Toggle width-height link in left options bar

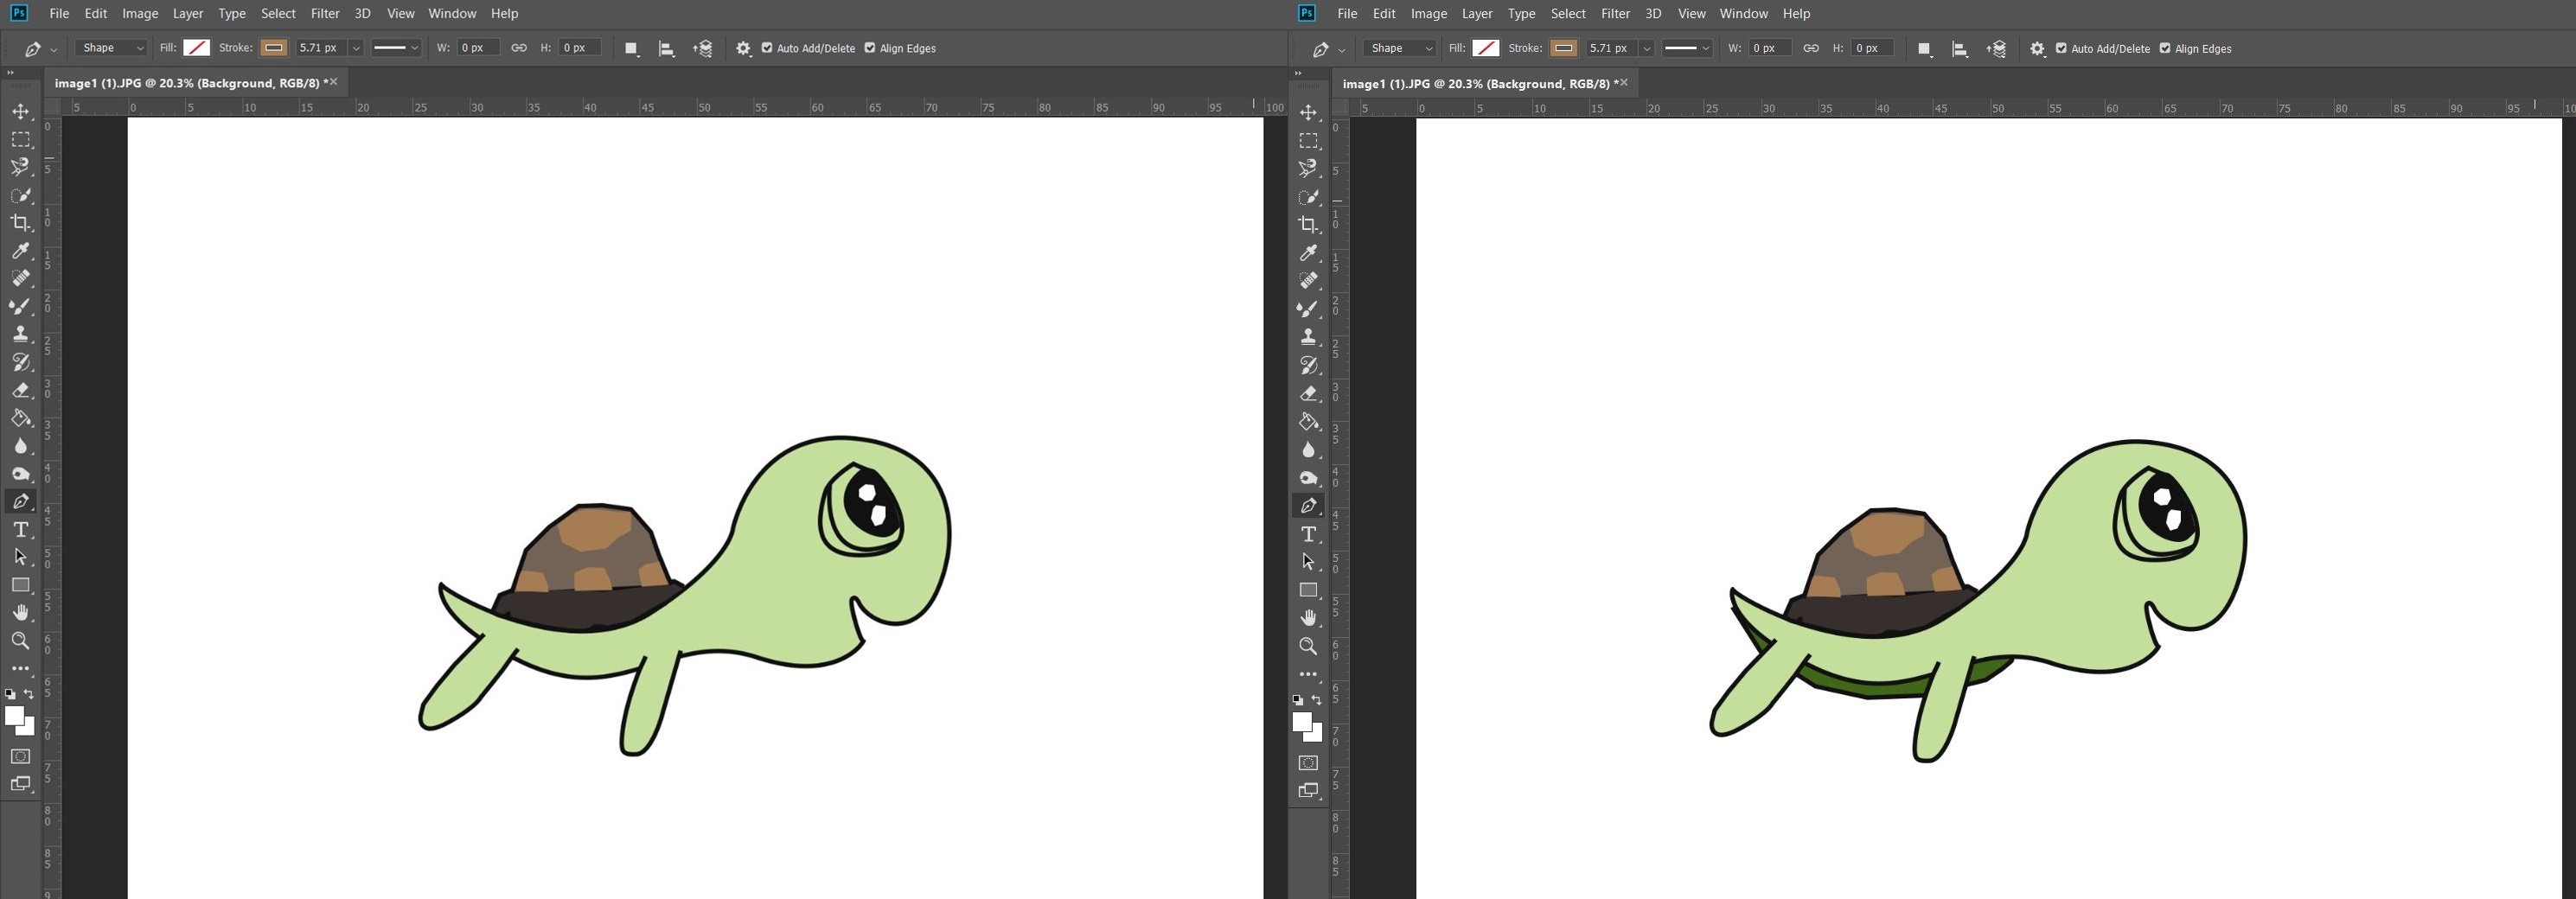(518, 48)
